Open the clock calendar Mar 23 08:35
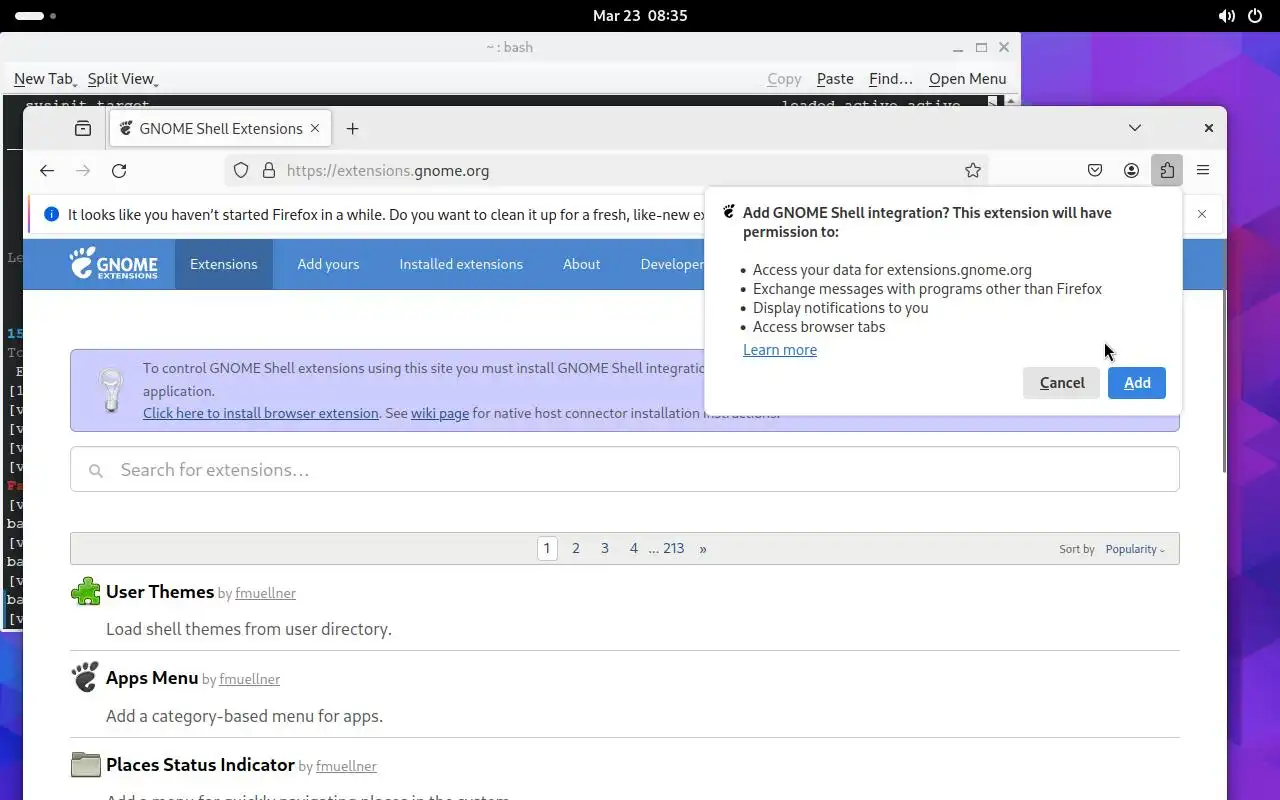This screenshot has width=1280, height=800. [x=640, y=16]
